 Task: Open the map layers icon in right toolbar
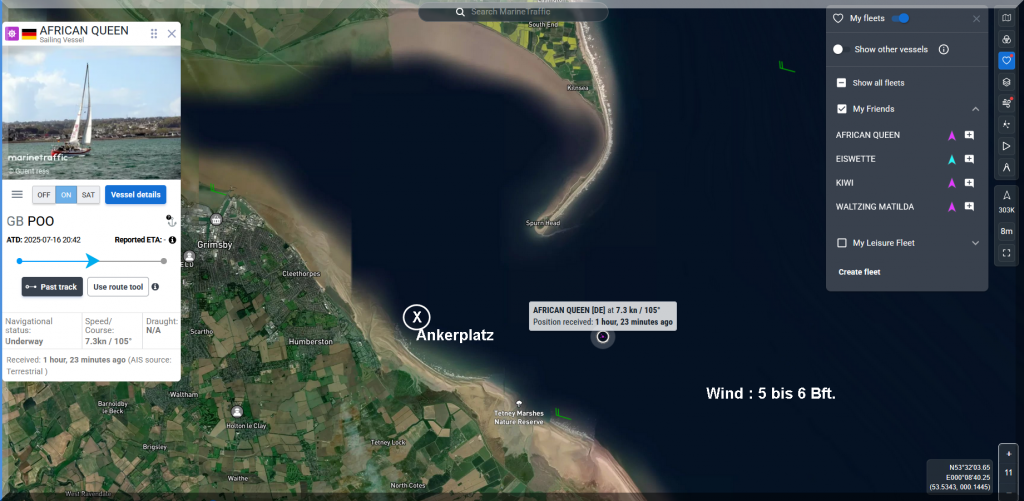[x=1006, y=82]
